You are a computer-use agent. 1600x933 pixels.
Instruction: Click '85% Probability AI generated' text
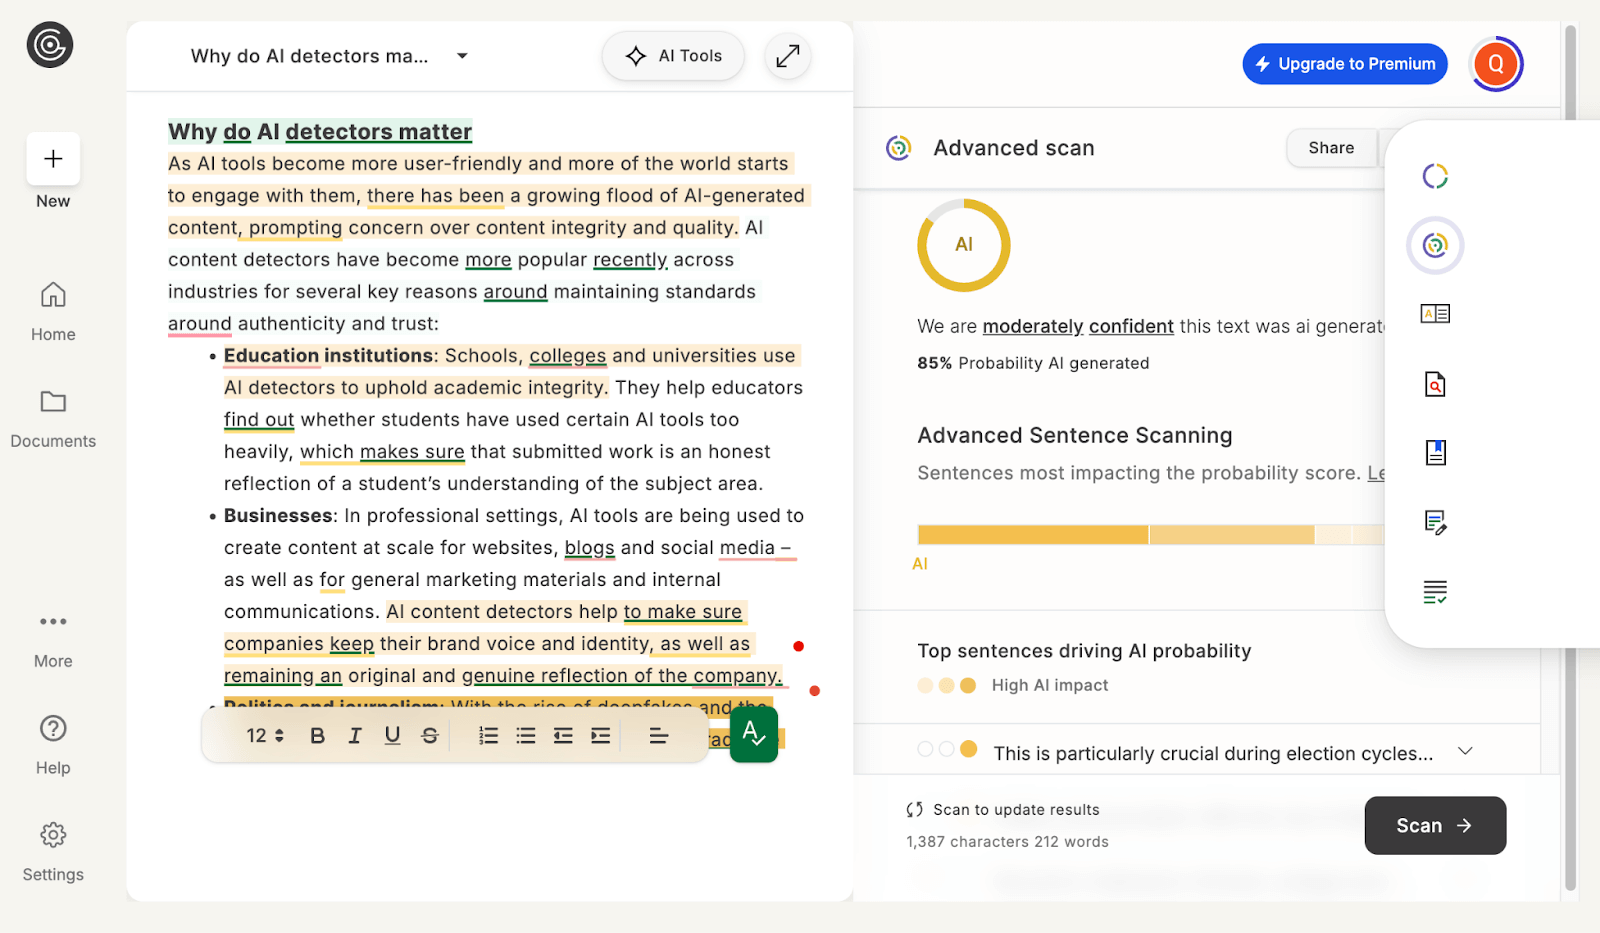[1033, 363]
